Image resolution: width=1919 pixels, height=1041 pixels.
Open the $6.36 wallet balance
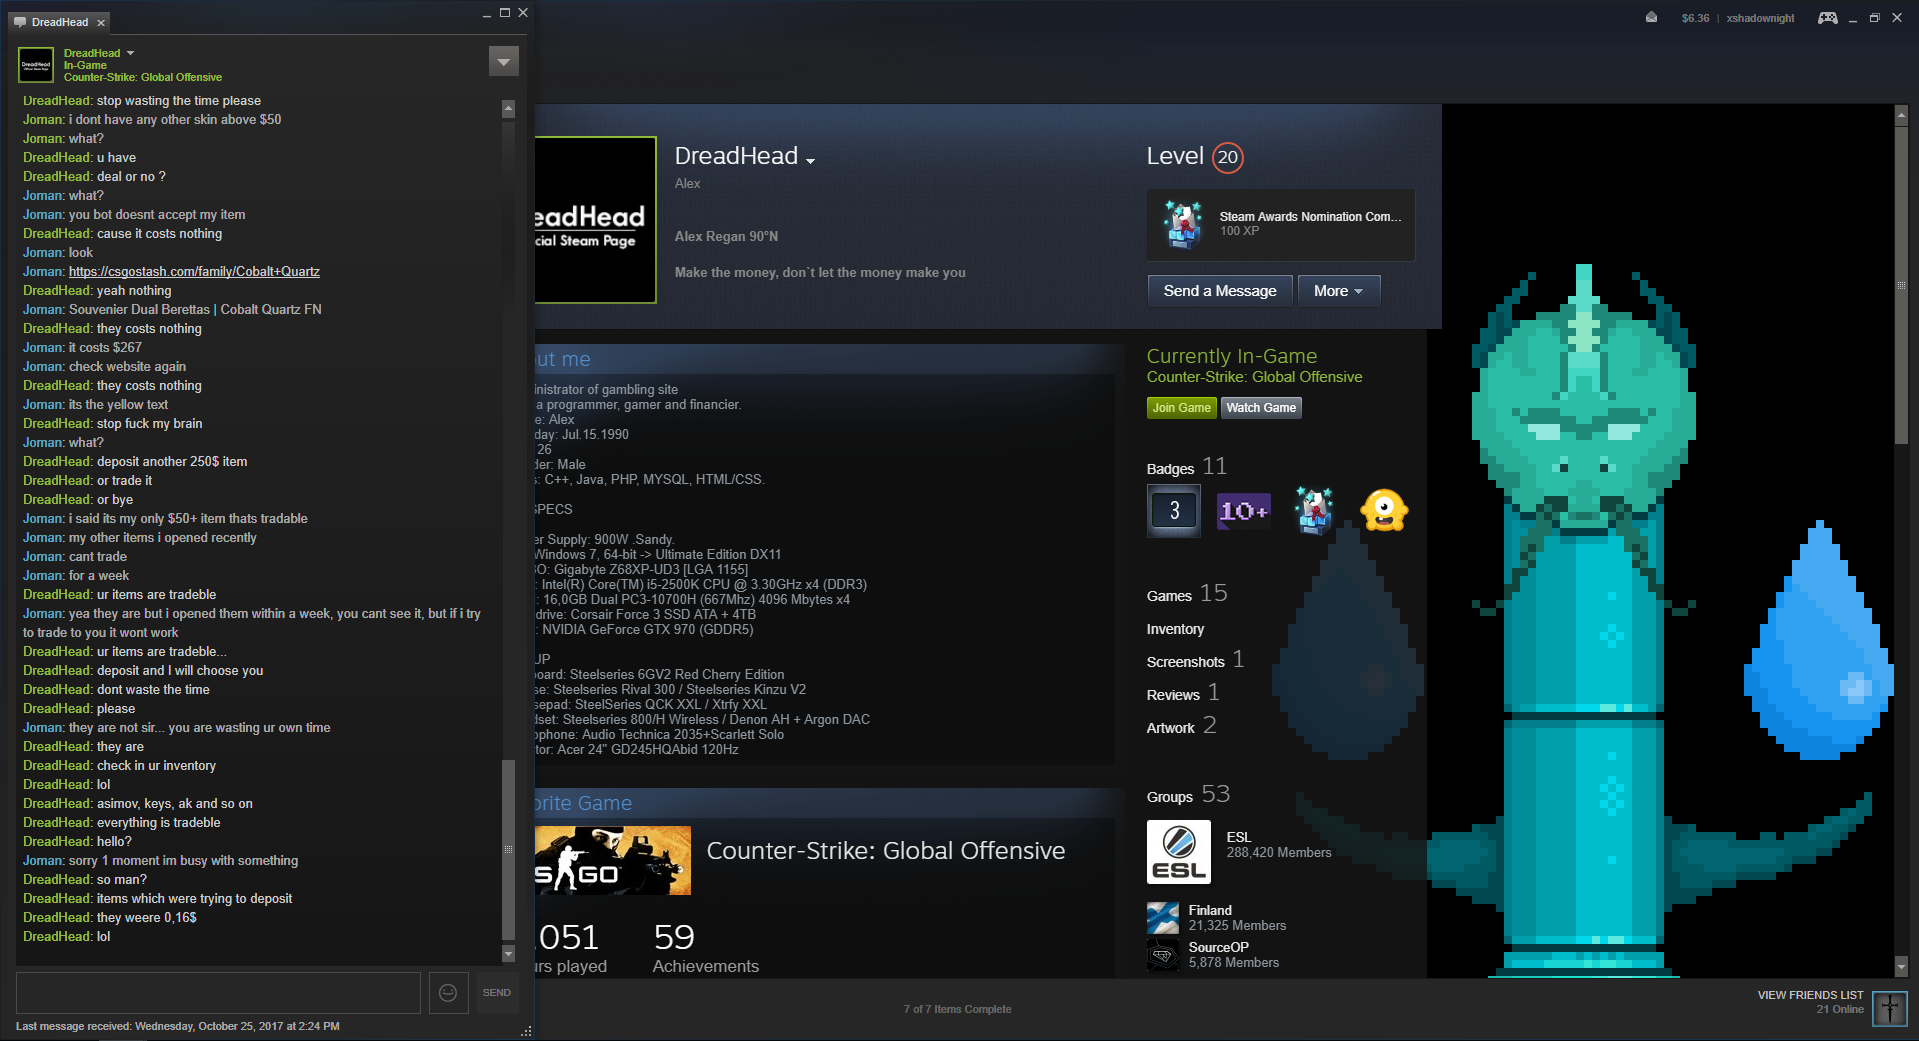tap(1695, 18)
